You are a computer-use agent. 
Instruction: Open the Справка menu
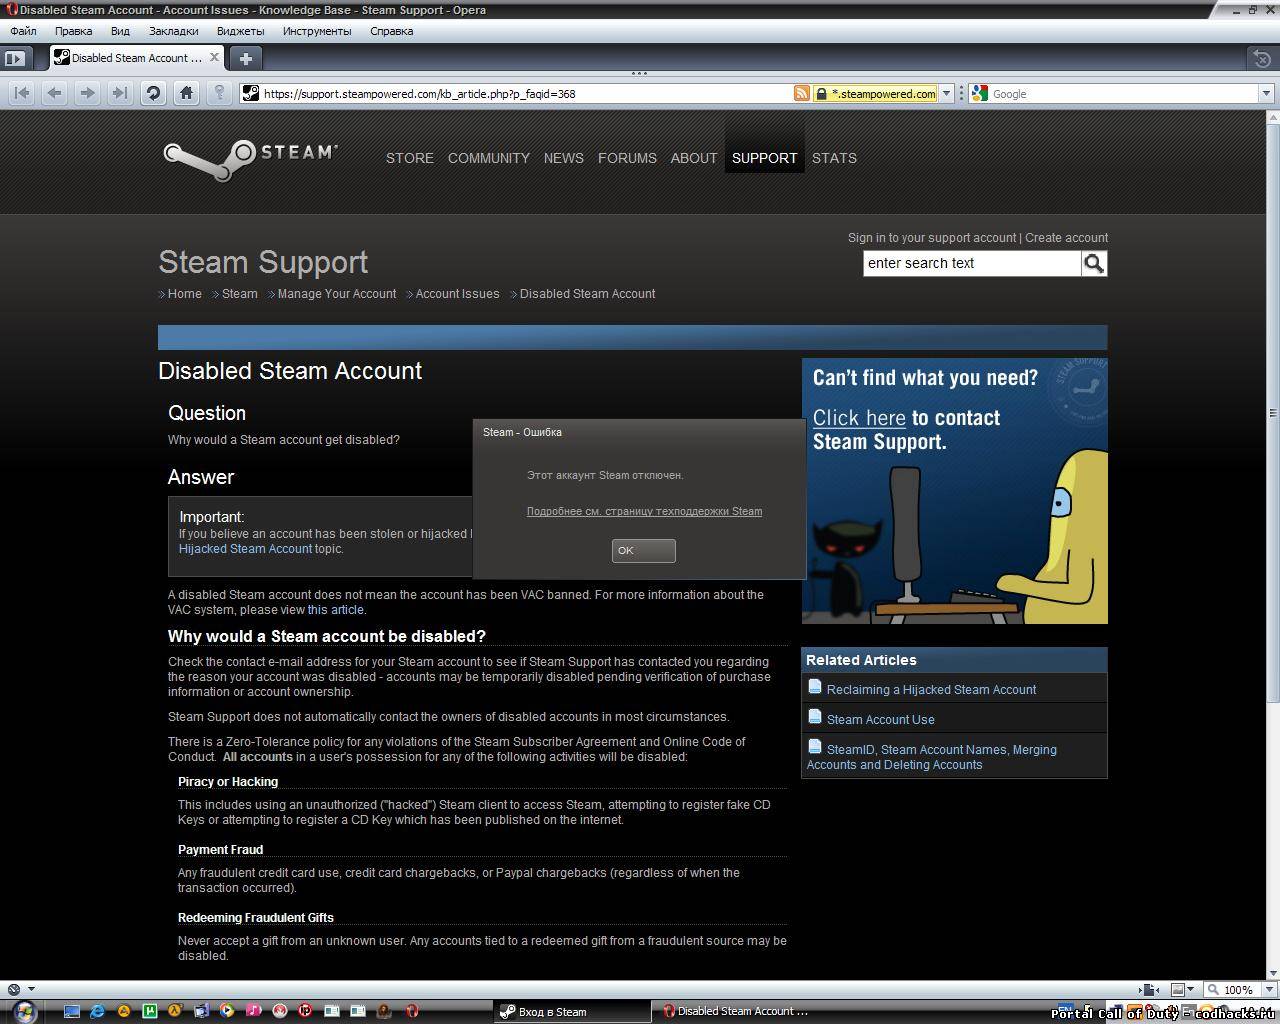tap(392, 31)
